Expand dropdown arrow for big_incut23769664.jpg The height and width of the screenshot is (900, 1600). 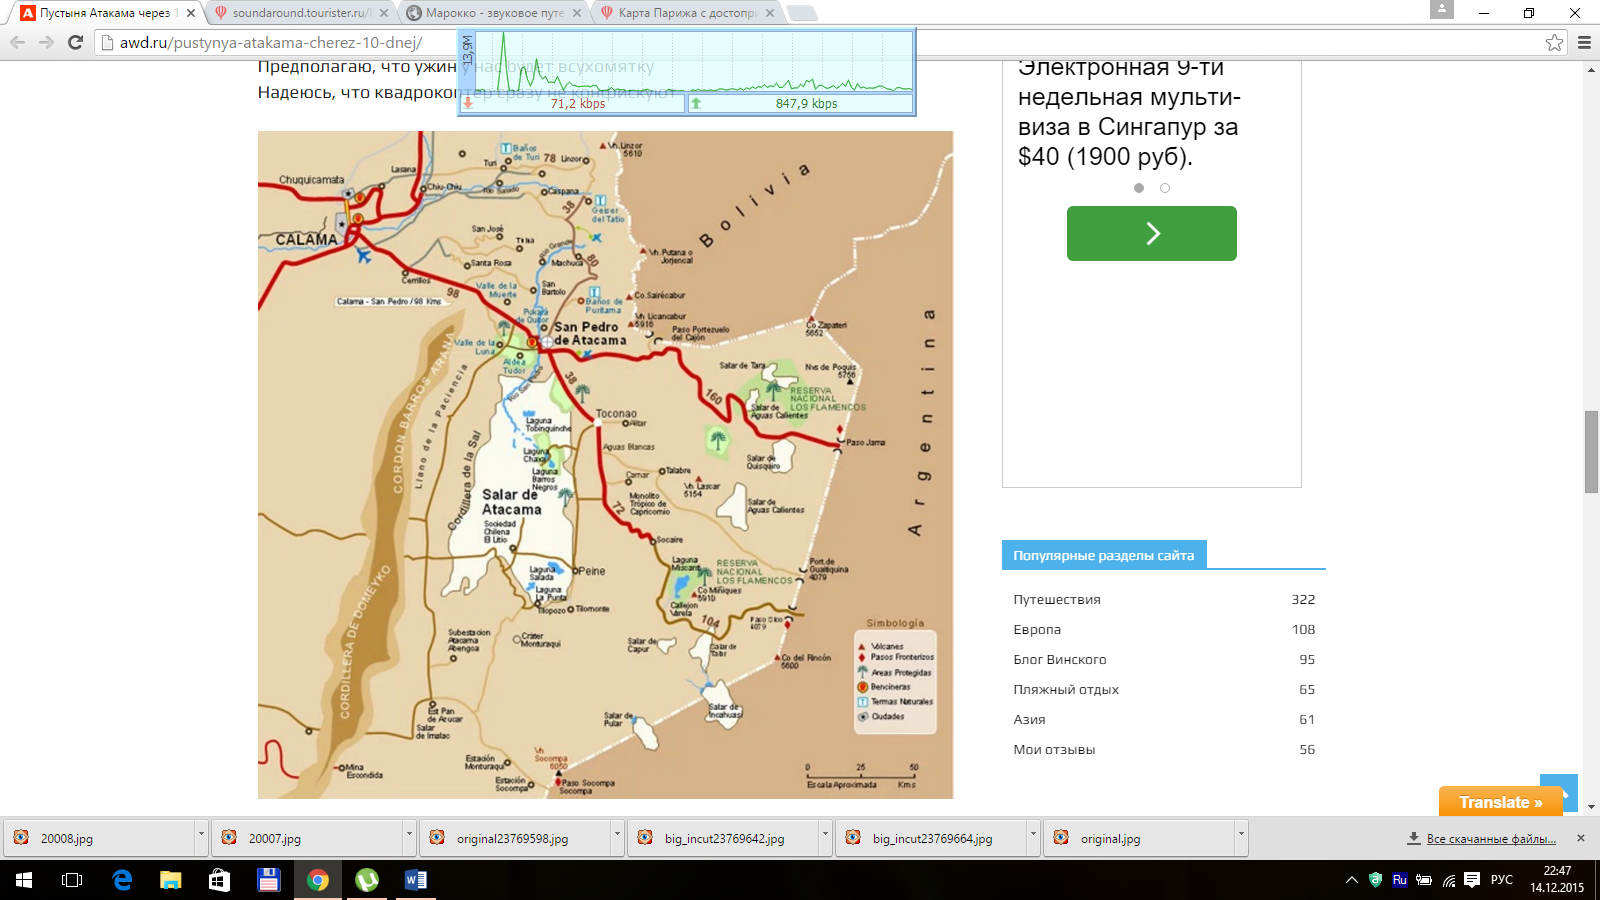pos(1033,838)
